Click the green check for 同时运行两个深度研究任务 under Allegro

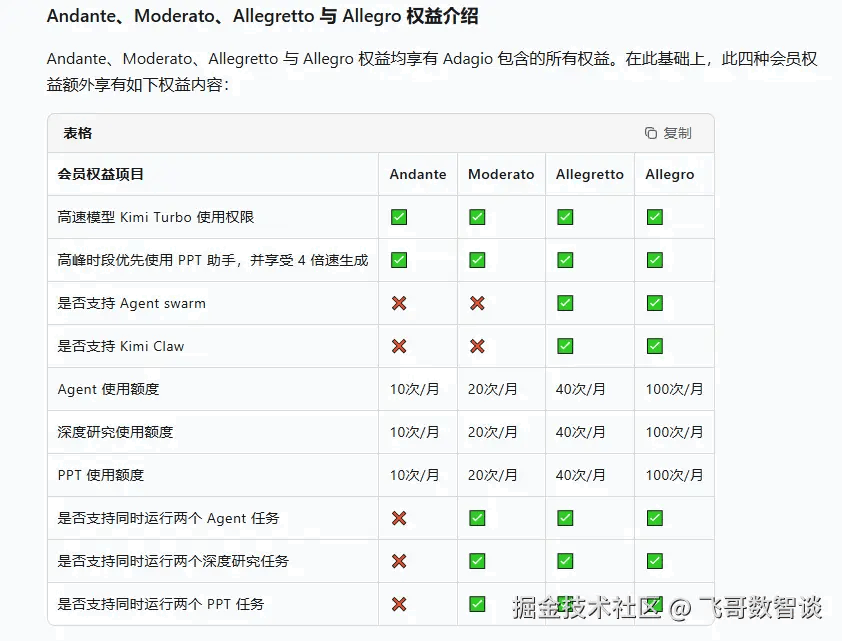(655, 561)
